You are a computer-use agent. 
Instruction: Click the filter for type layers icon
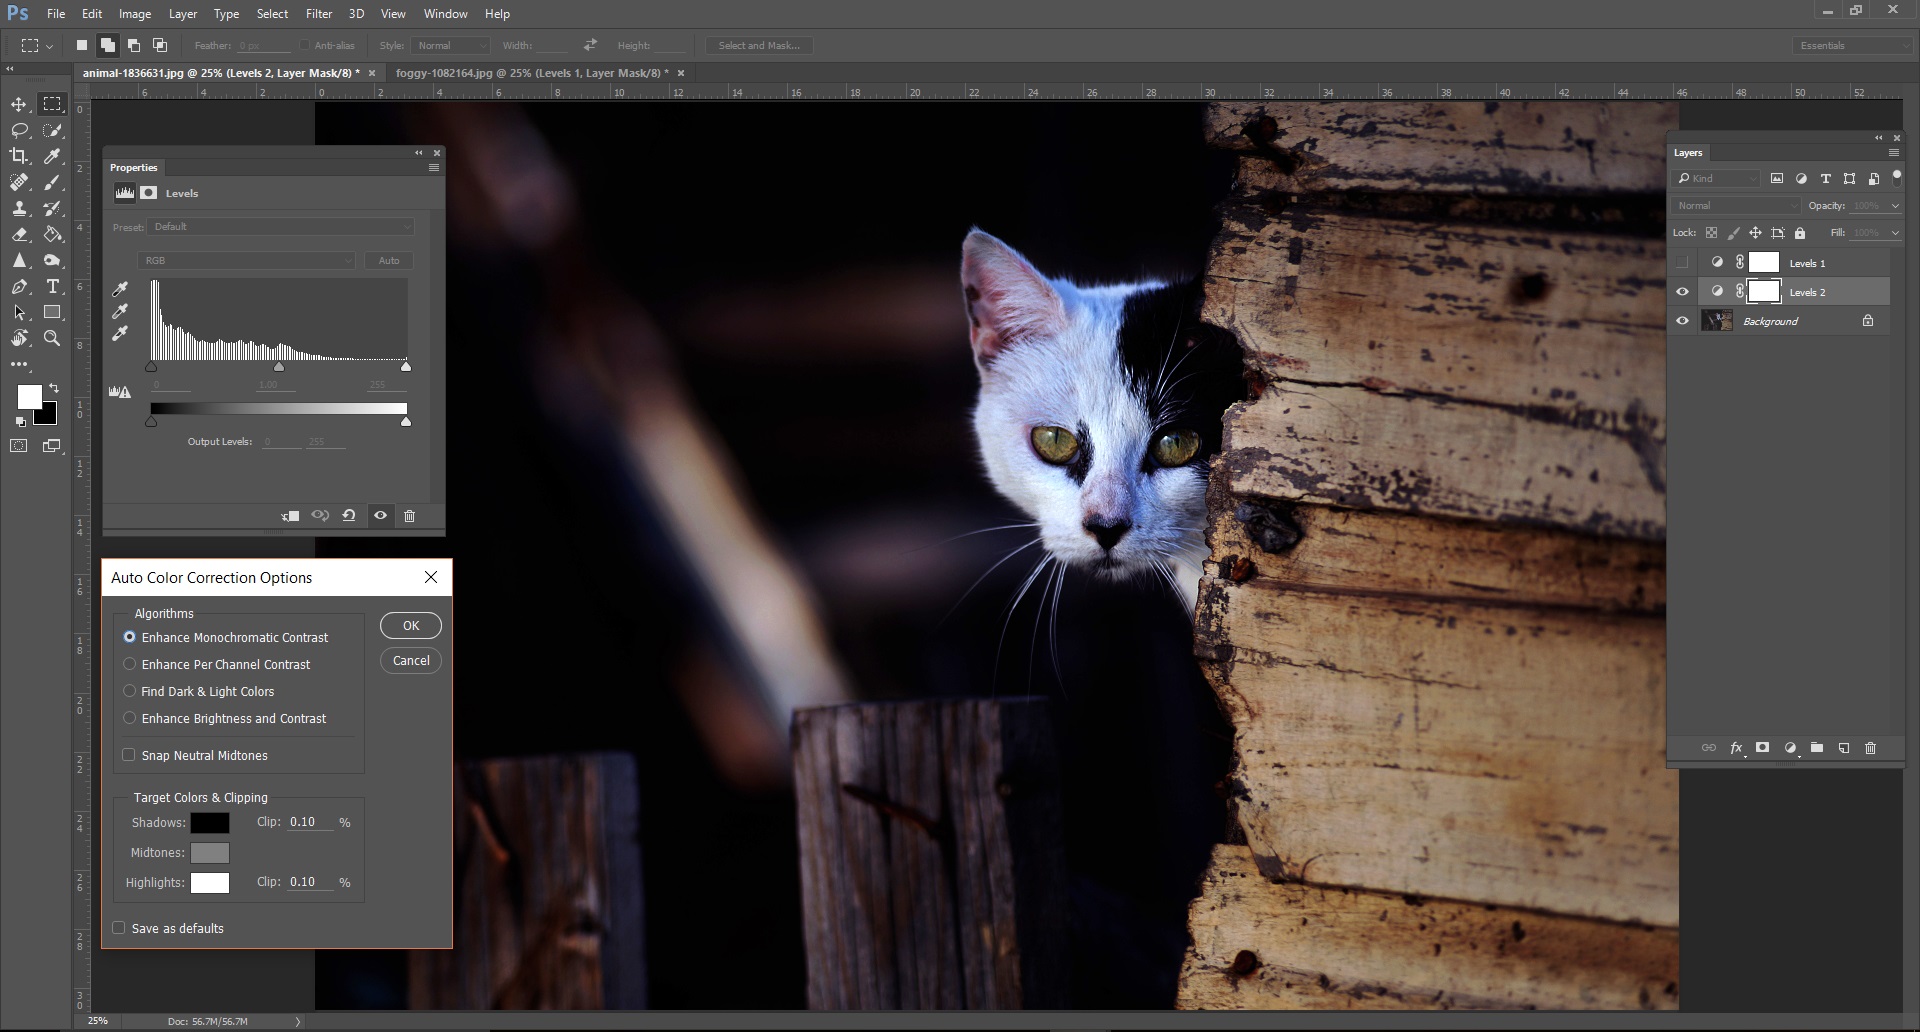(x=1825, y=178)
